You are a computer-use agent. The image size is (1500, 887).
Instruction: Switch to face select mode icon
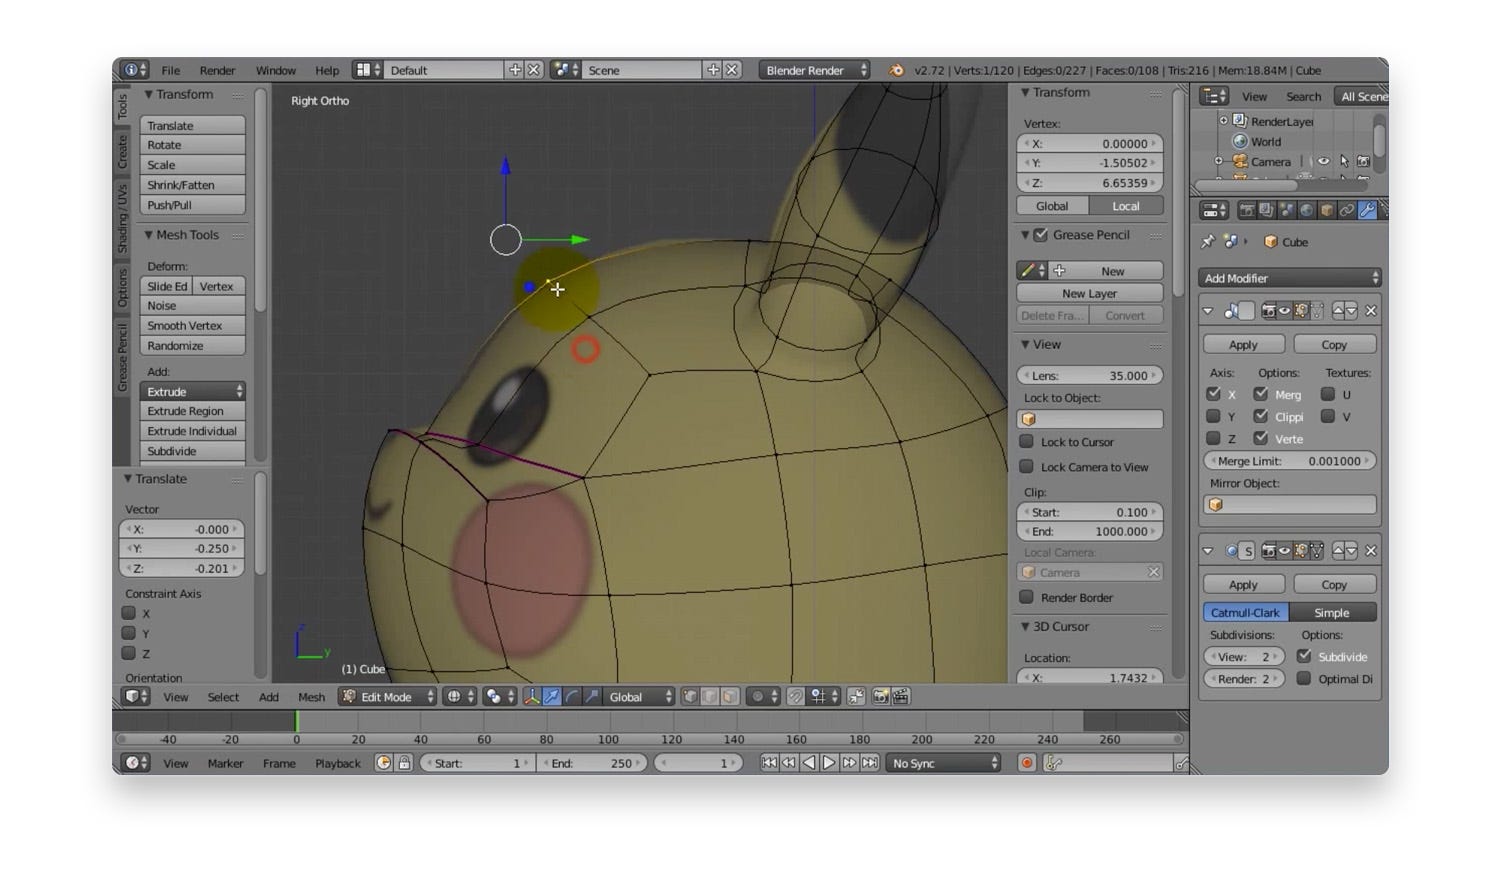730,697
